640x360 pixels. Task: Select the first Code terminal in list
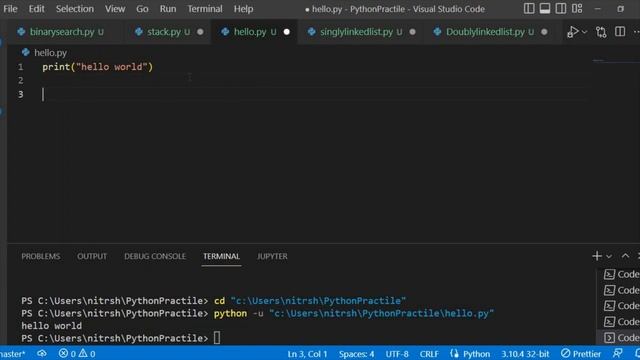tap(621, 274)
